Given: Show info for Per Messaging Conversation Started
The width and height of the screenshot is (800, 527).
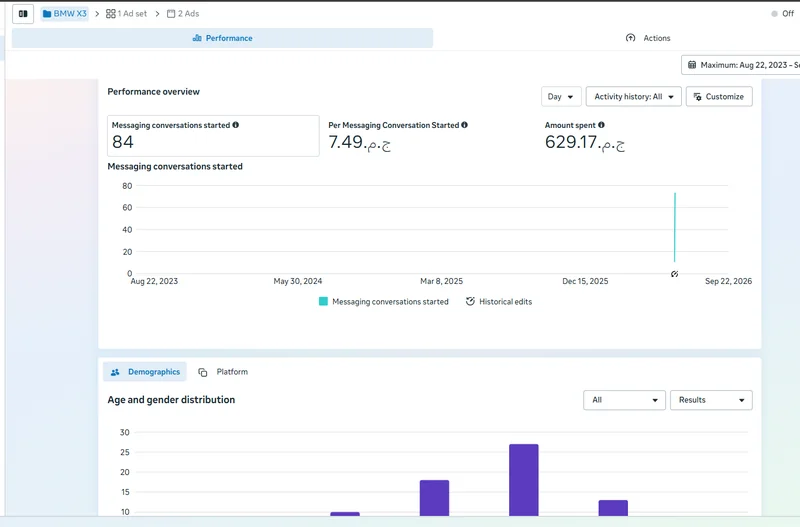Looking at the screenshot, I should tap(464, 125).
